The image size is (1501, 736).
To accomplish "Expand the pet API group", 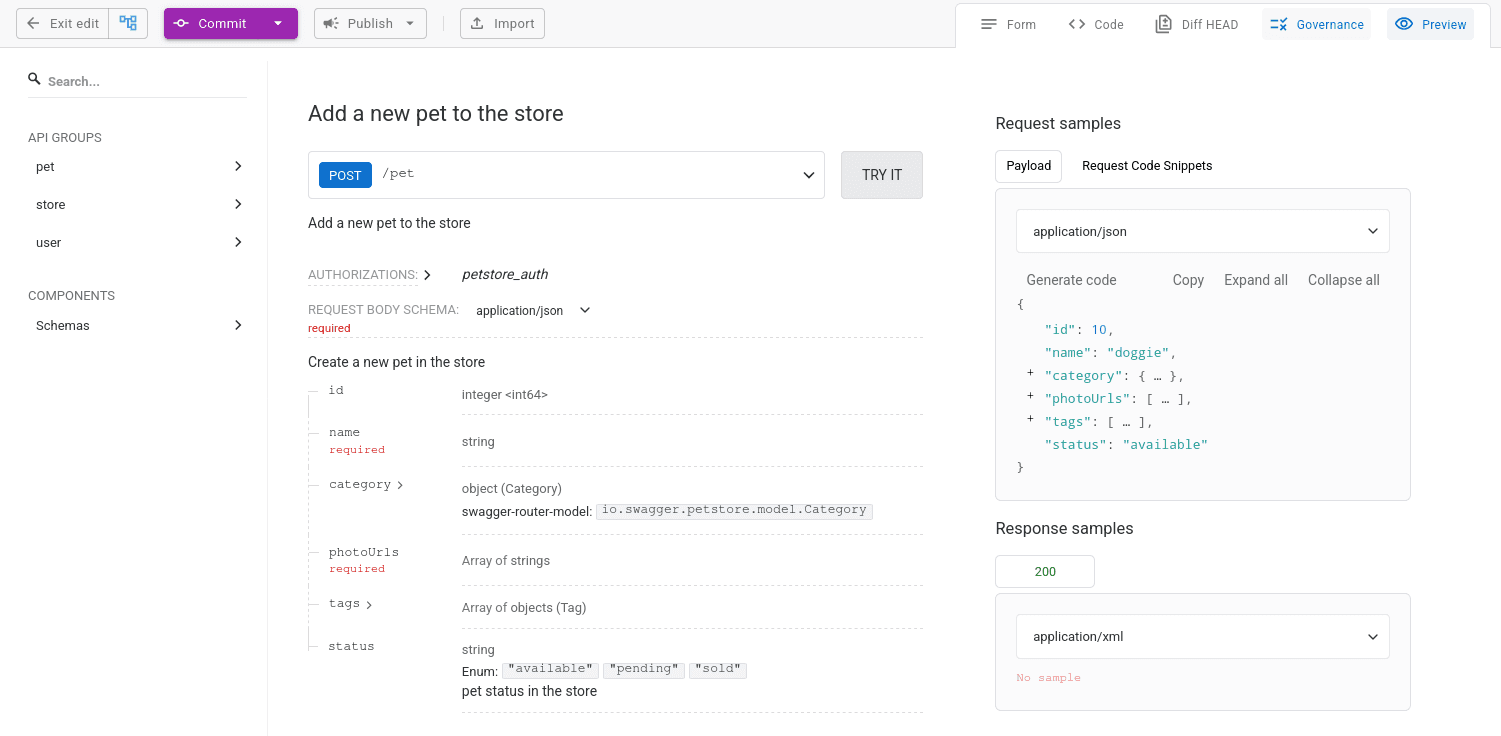I will [138, 167].
